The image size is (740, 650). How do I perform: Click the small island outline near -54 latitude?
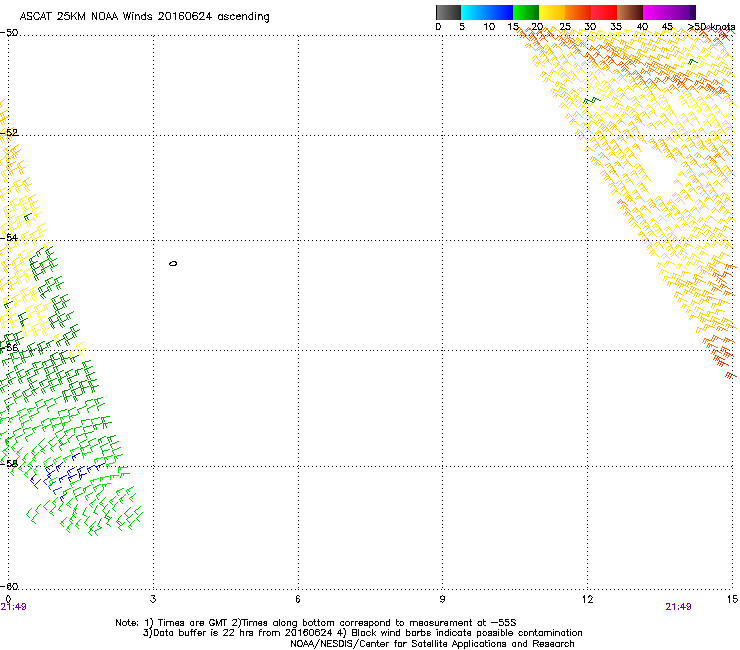click(x=173, y=263)
